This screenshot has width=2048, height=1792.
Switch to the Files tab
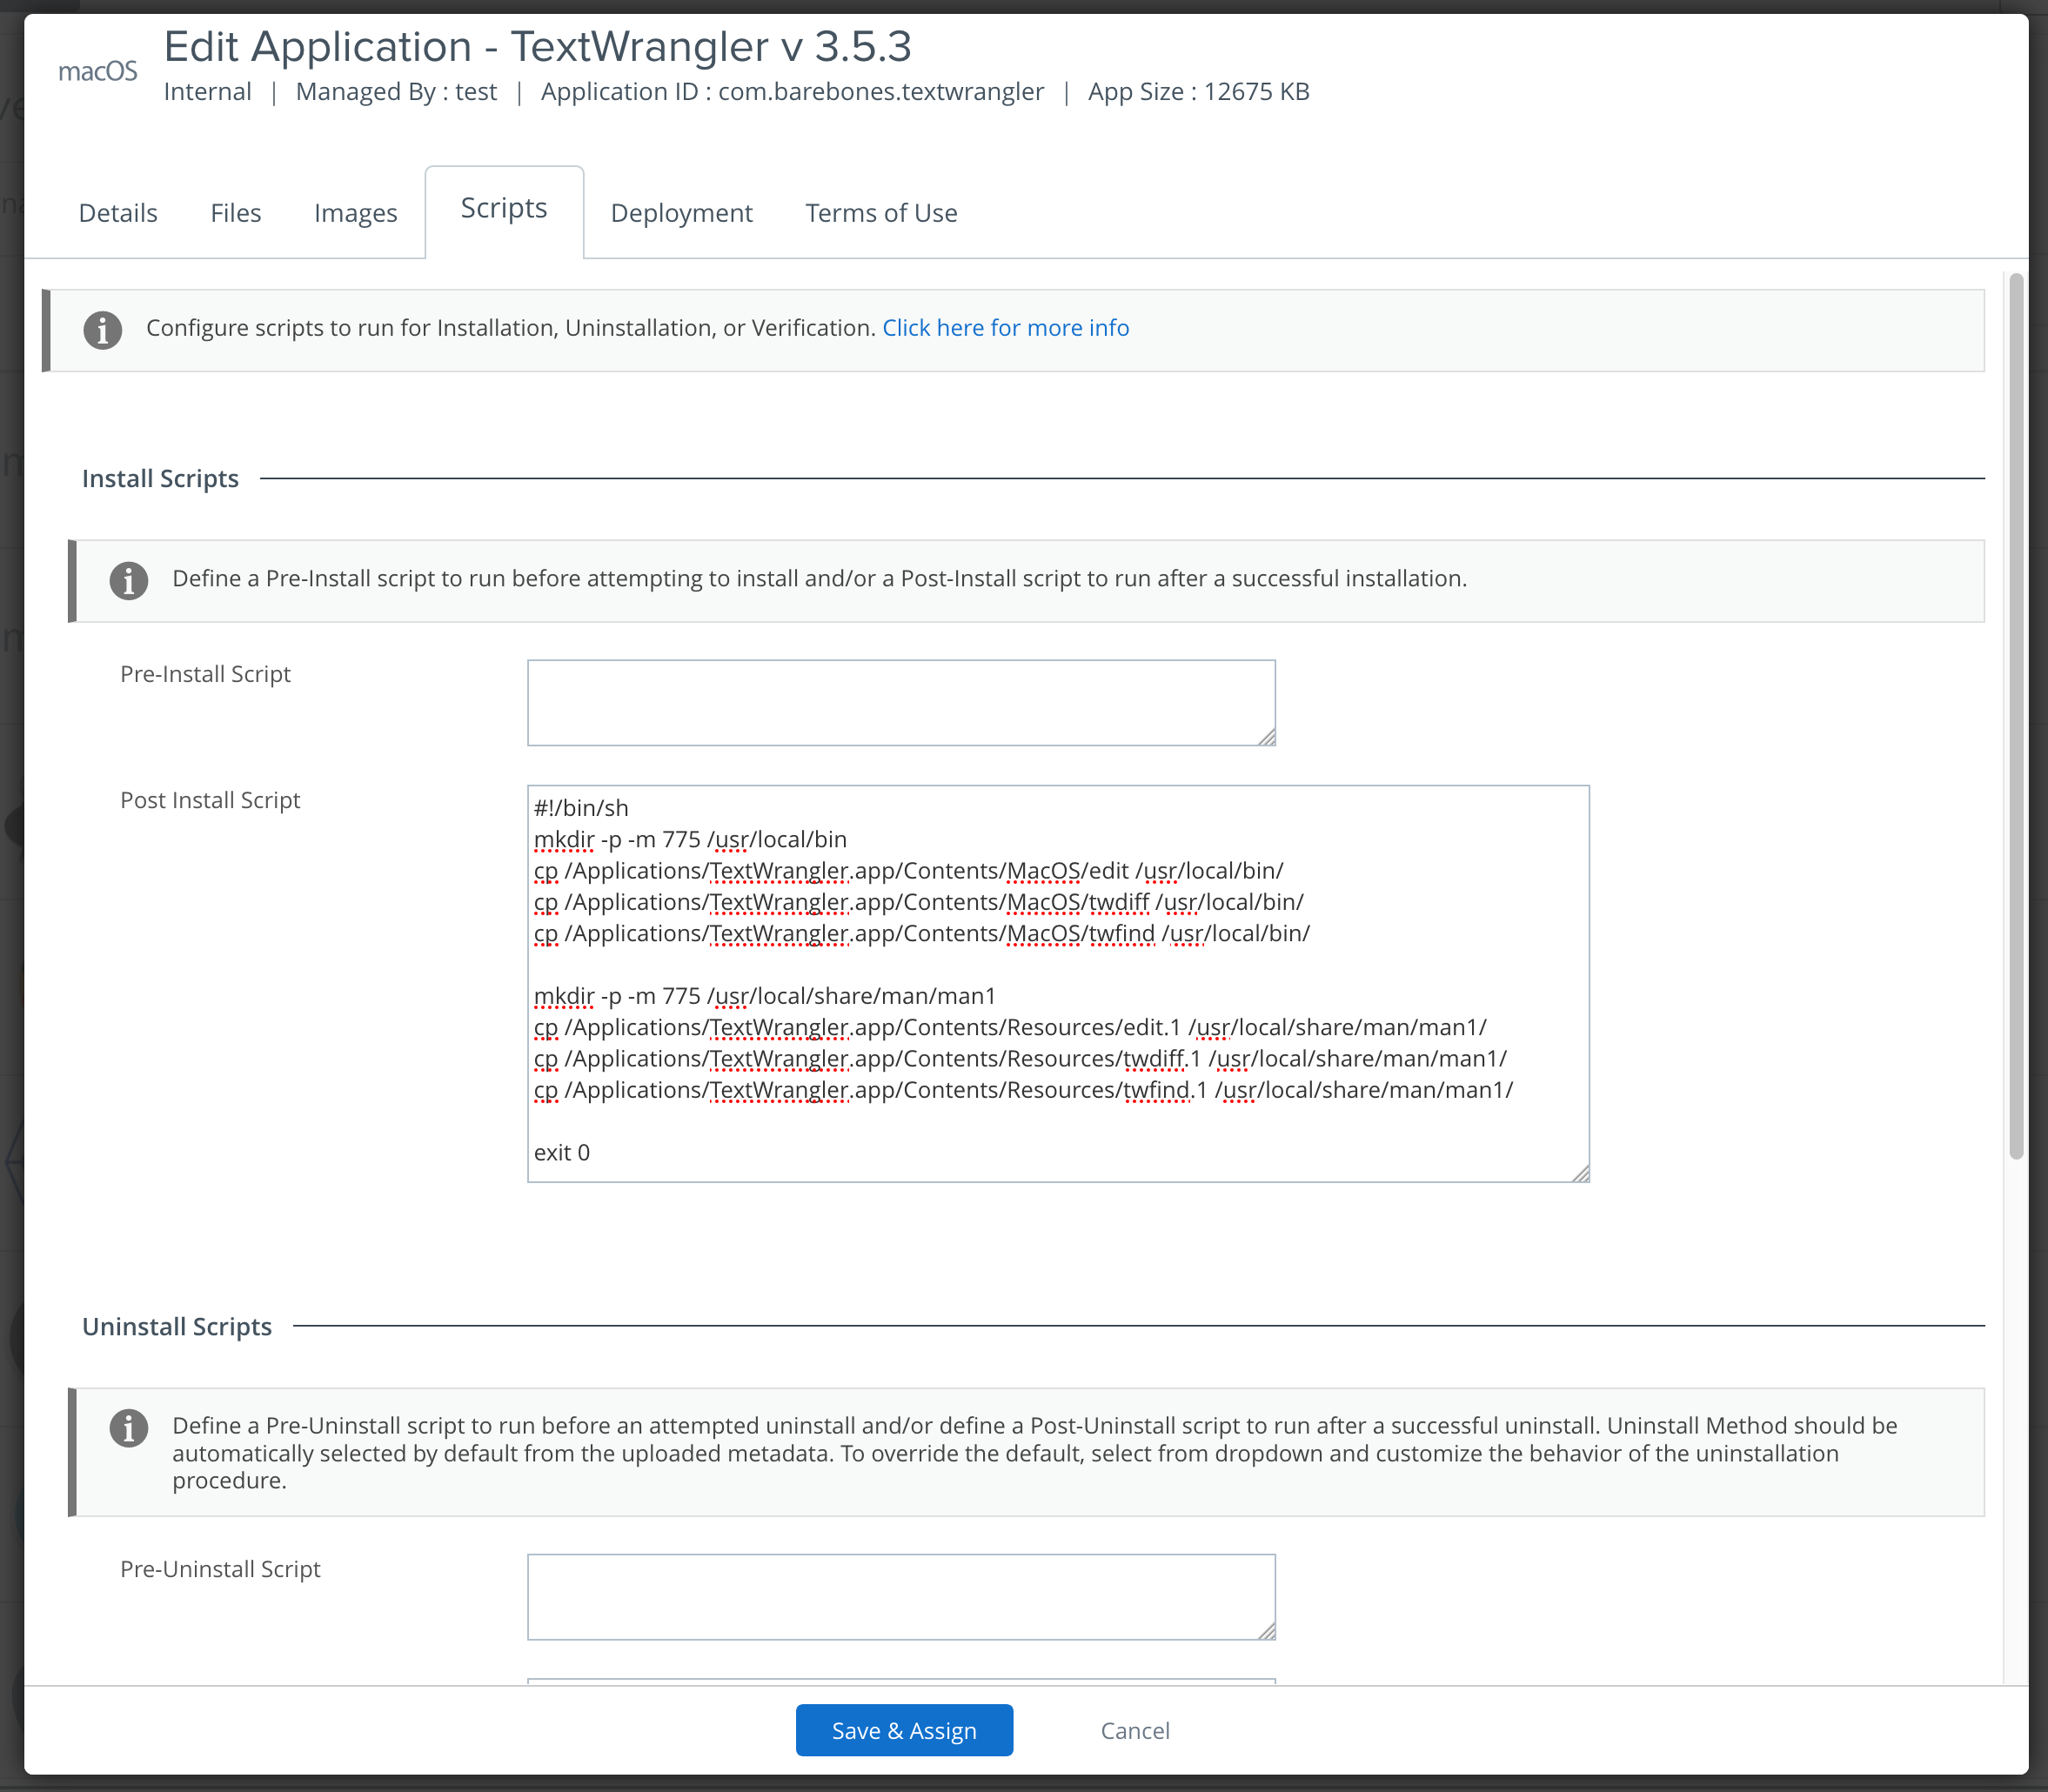[235, 213]
